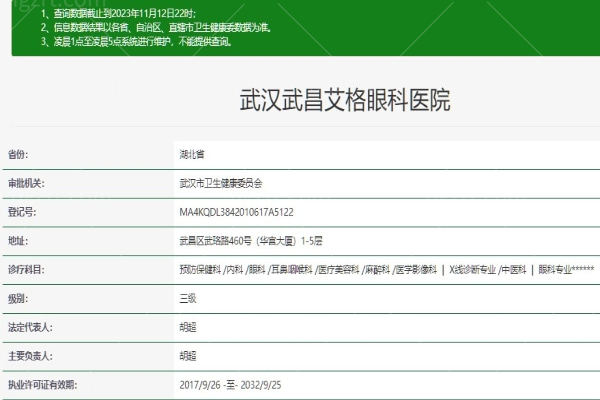Click the 法定代表人 label
600x400 pixels.
pos(30,327)
